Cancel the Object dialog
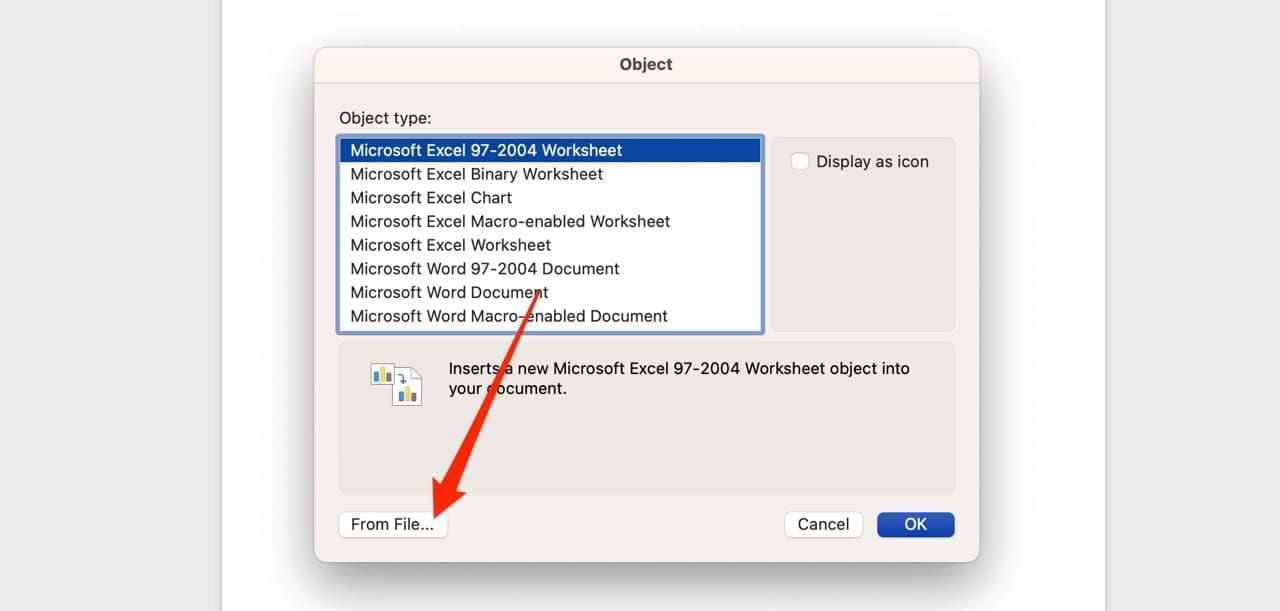This screenshot has width=1280, height=611. (x=823, y=524)
